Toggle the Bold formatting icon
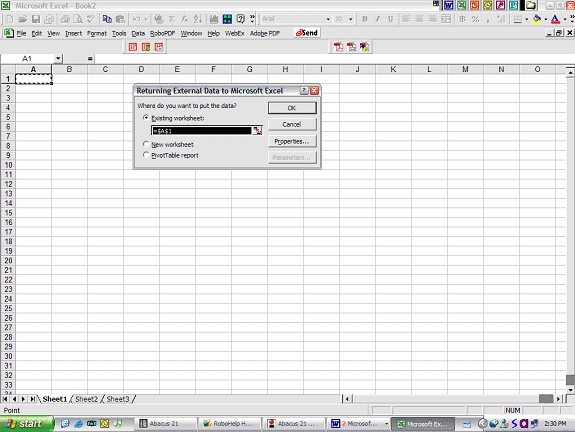 click(x=365, y=19)
